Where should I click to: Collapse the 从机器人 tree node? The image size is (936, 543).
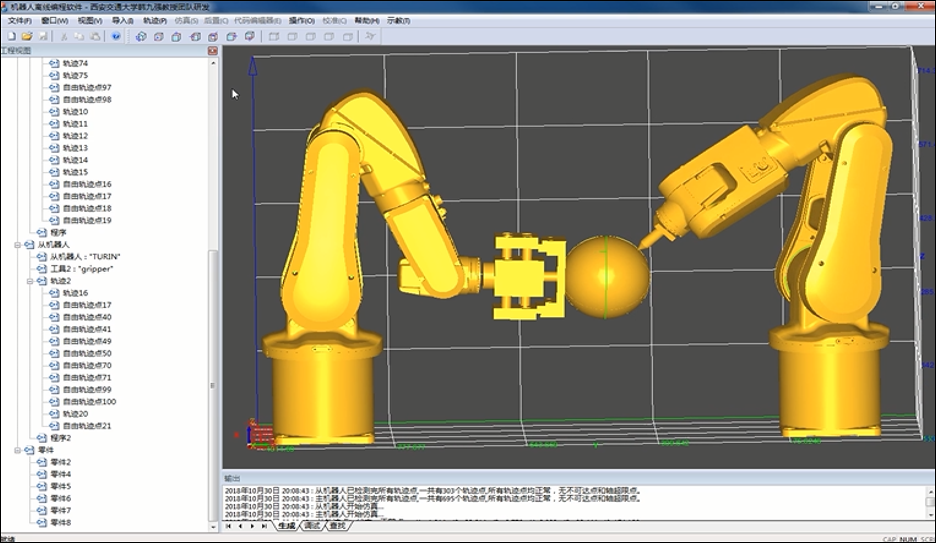(x=17, y=245)
